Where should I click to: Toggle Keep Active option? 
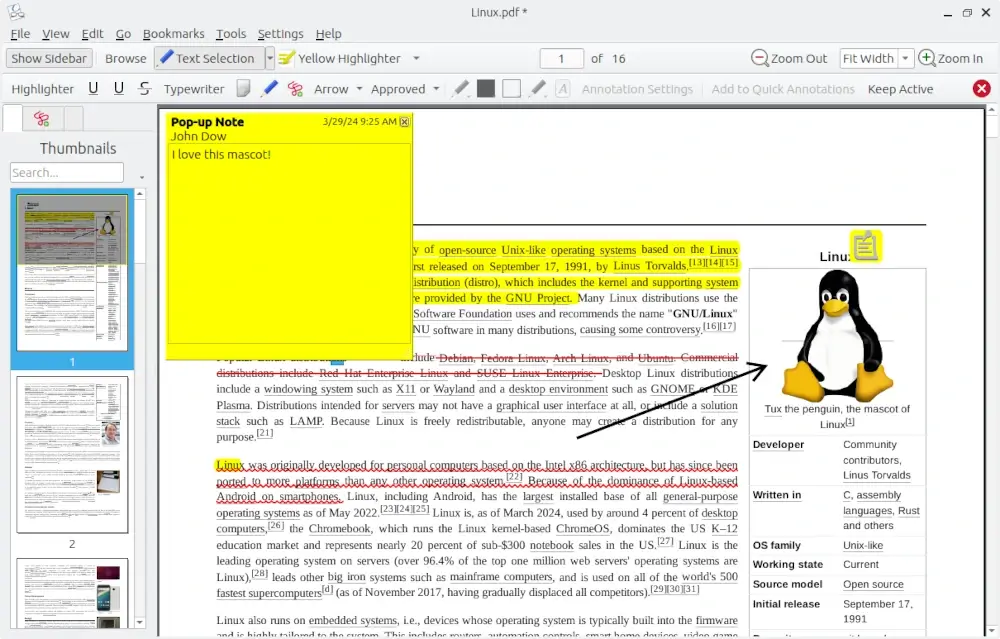coord(900,89)
